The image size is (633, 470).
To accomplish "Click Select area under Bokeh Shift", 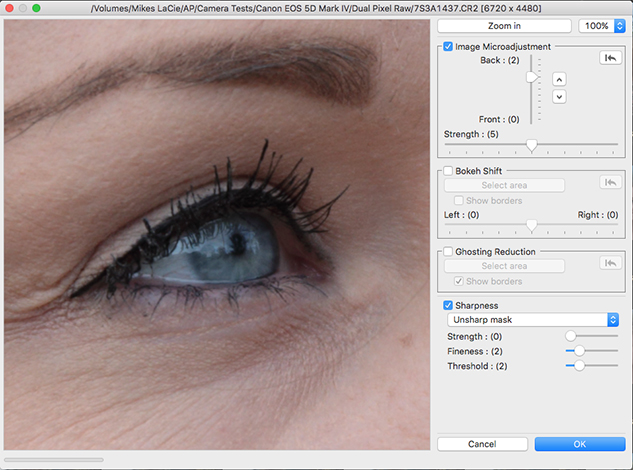I will coord(504,185).
